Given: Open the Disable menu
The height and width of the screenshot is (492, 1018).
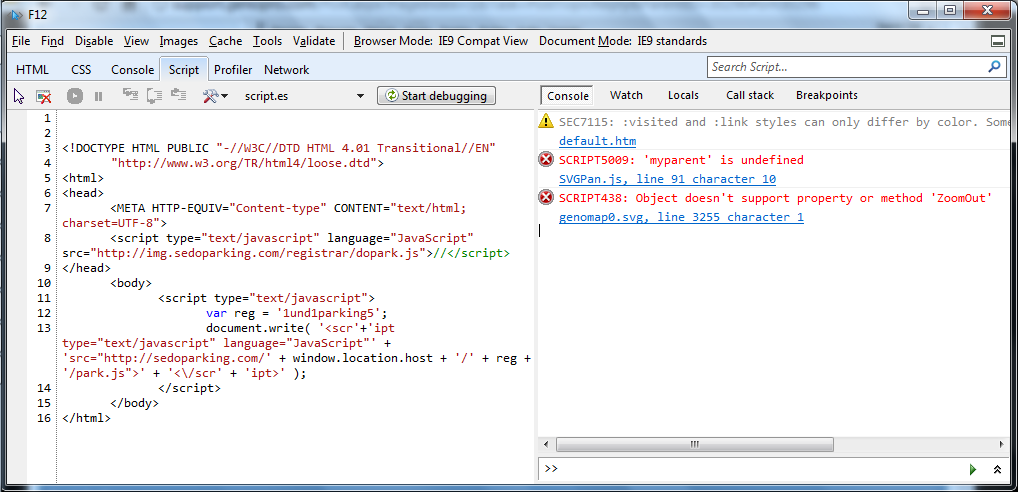Looking at the screenshot, I should [x=94, y=41].
